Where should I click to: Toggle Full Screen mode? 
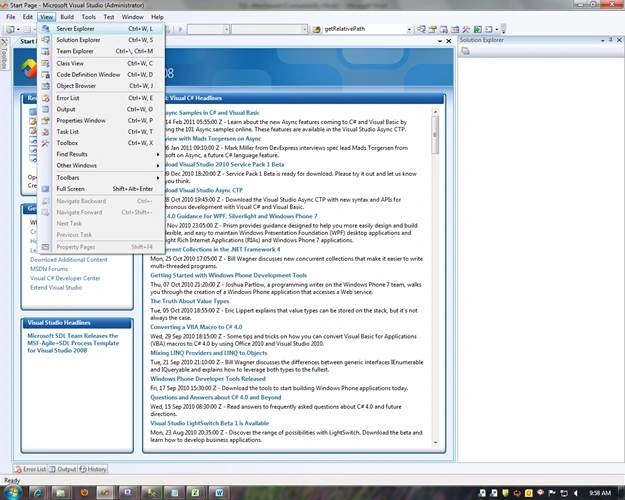click(101, 189)
